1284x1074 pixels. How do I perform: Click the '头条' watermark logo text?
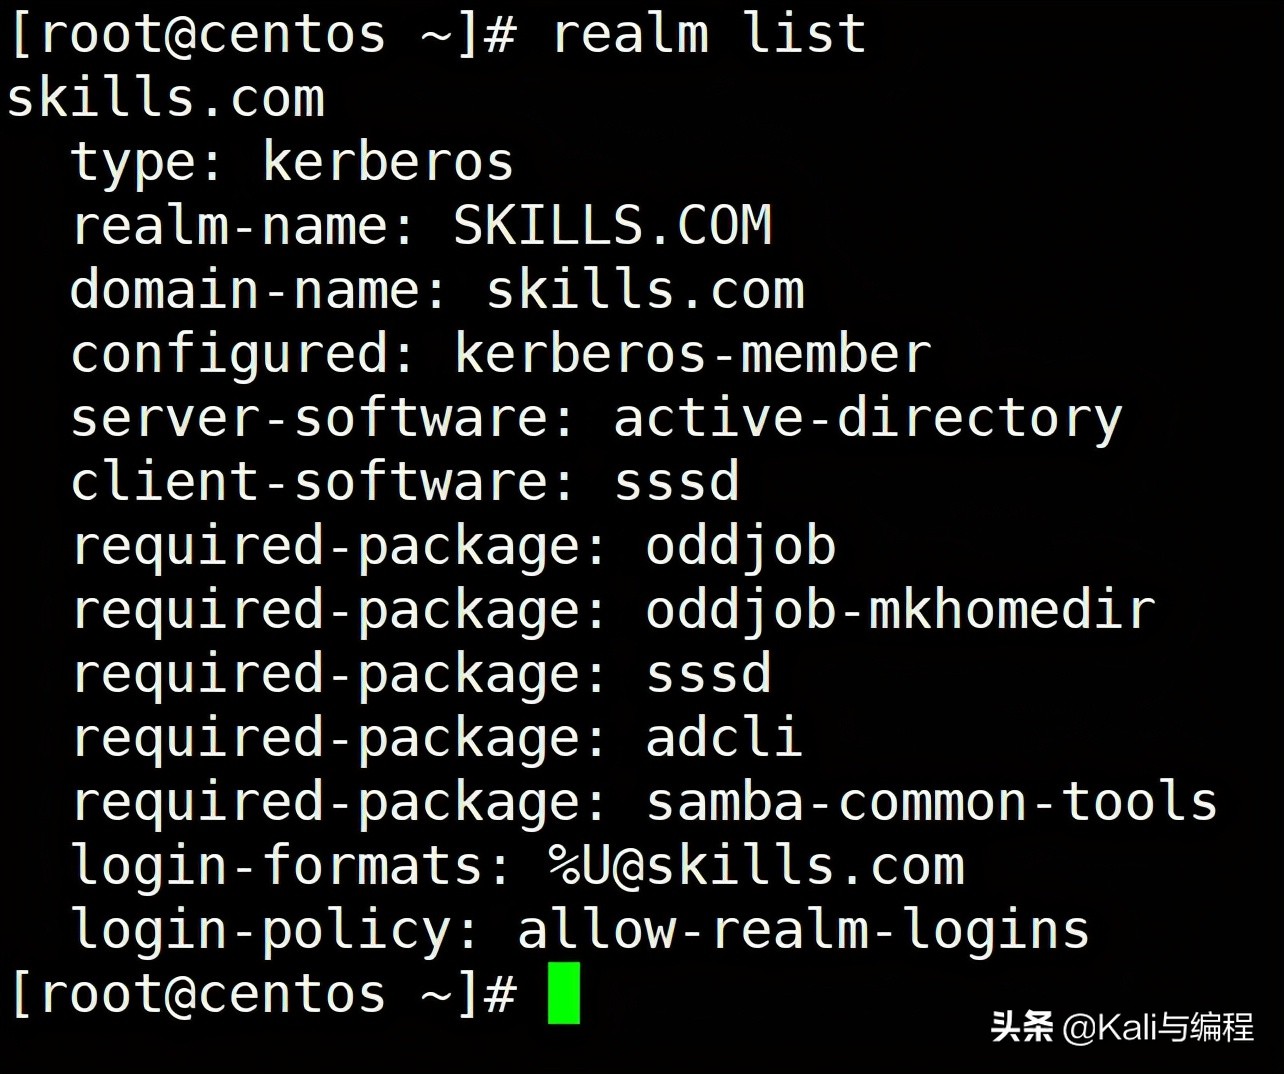coord(1021,1027)
